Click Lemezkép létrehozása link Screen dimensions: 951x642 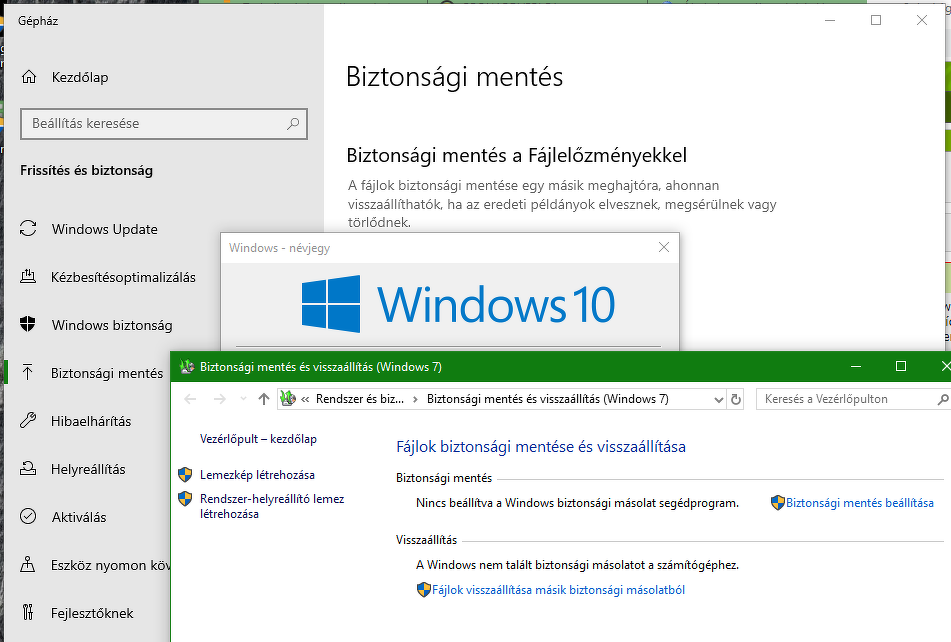click(x=257, y=475)
